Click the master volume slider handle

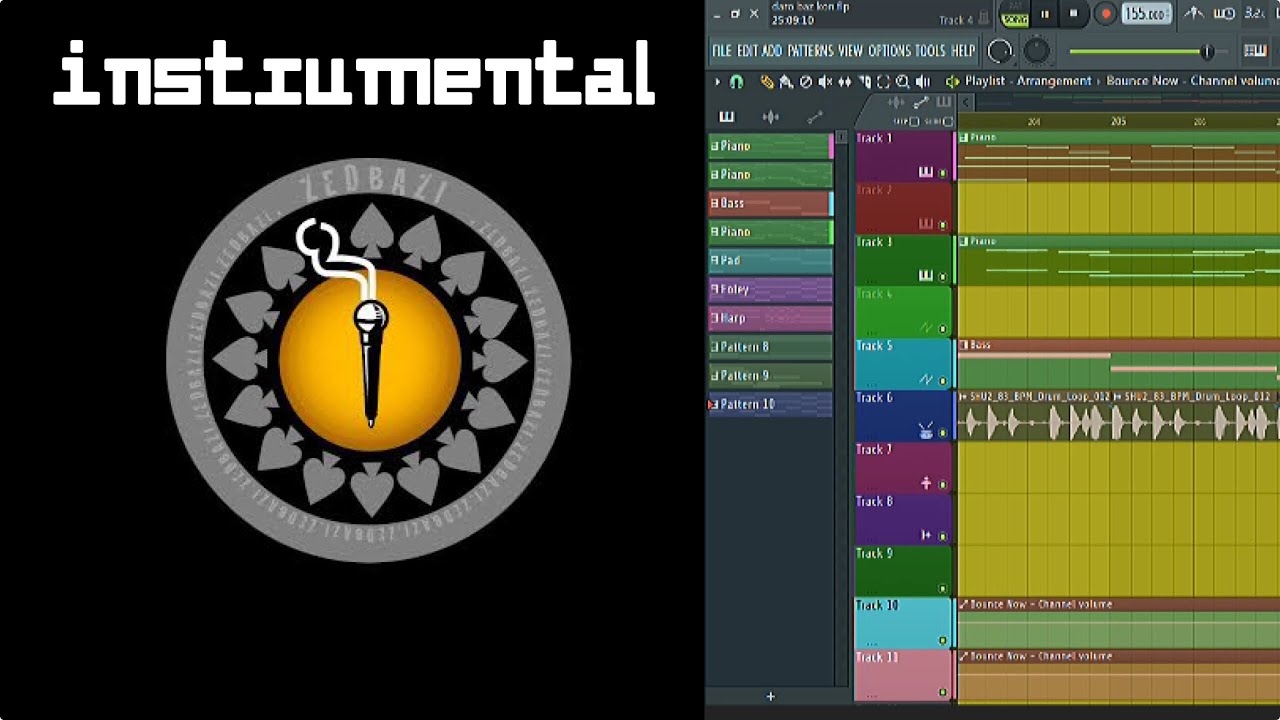coord(1207,51)
